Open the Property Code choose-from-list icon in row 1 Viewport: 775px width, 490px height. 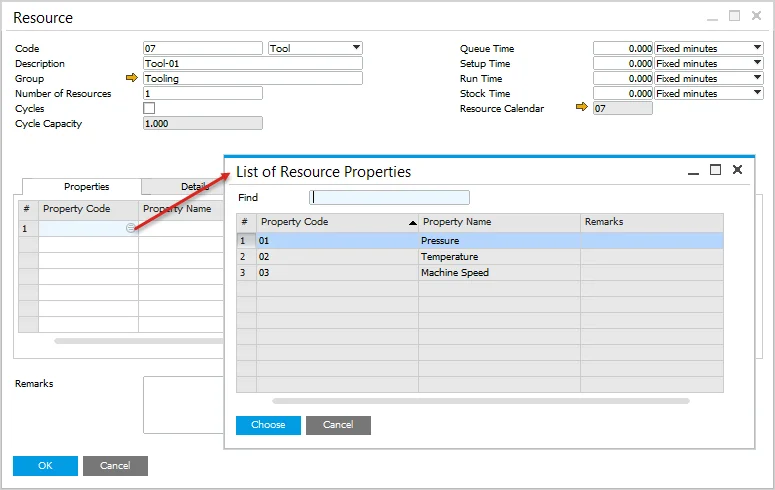coord(130,228)
